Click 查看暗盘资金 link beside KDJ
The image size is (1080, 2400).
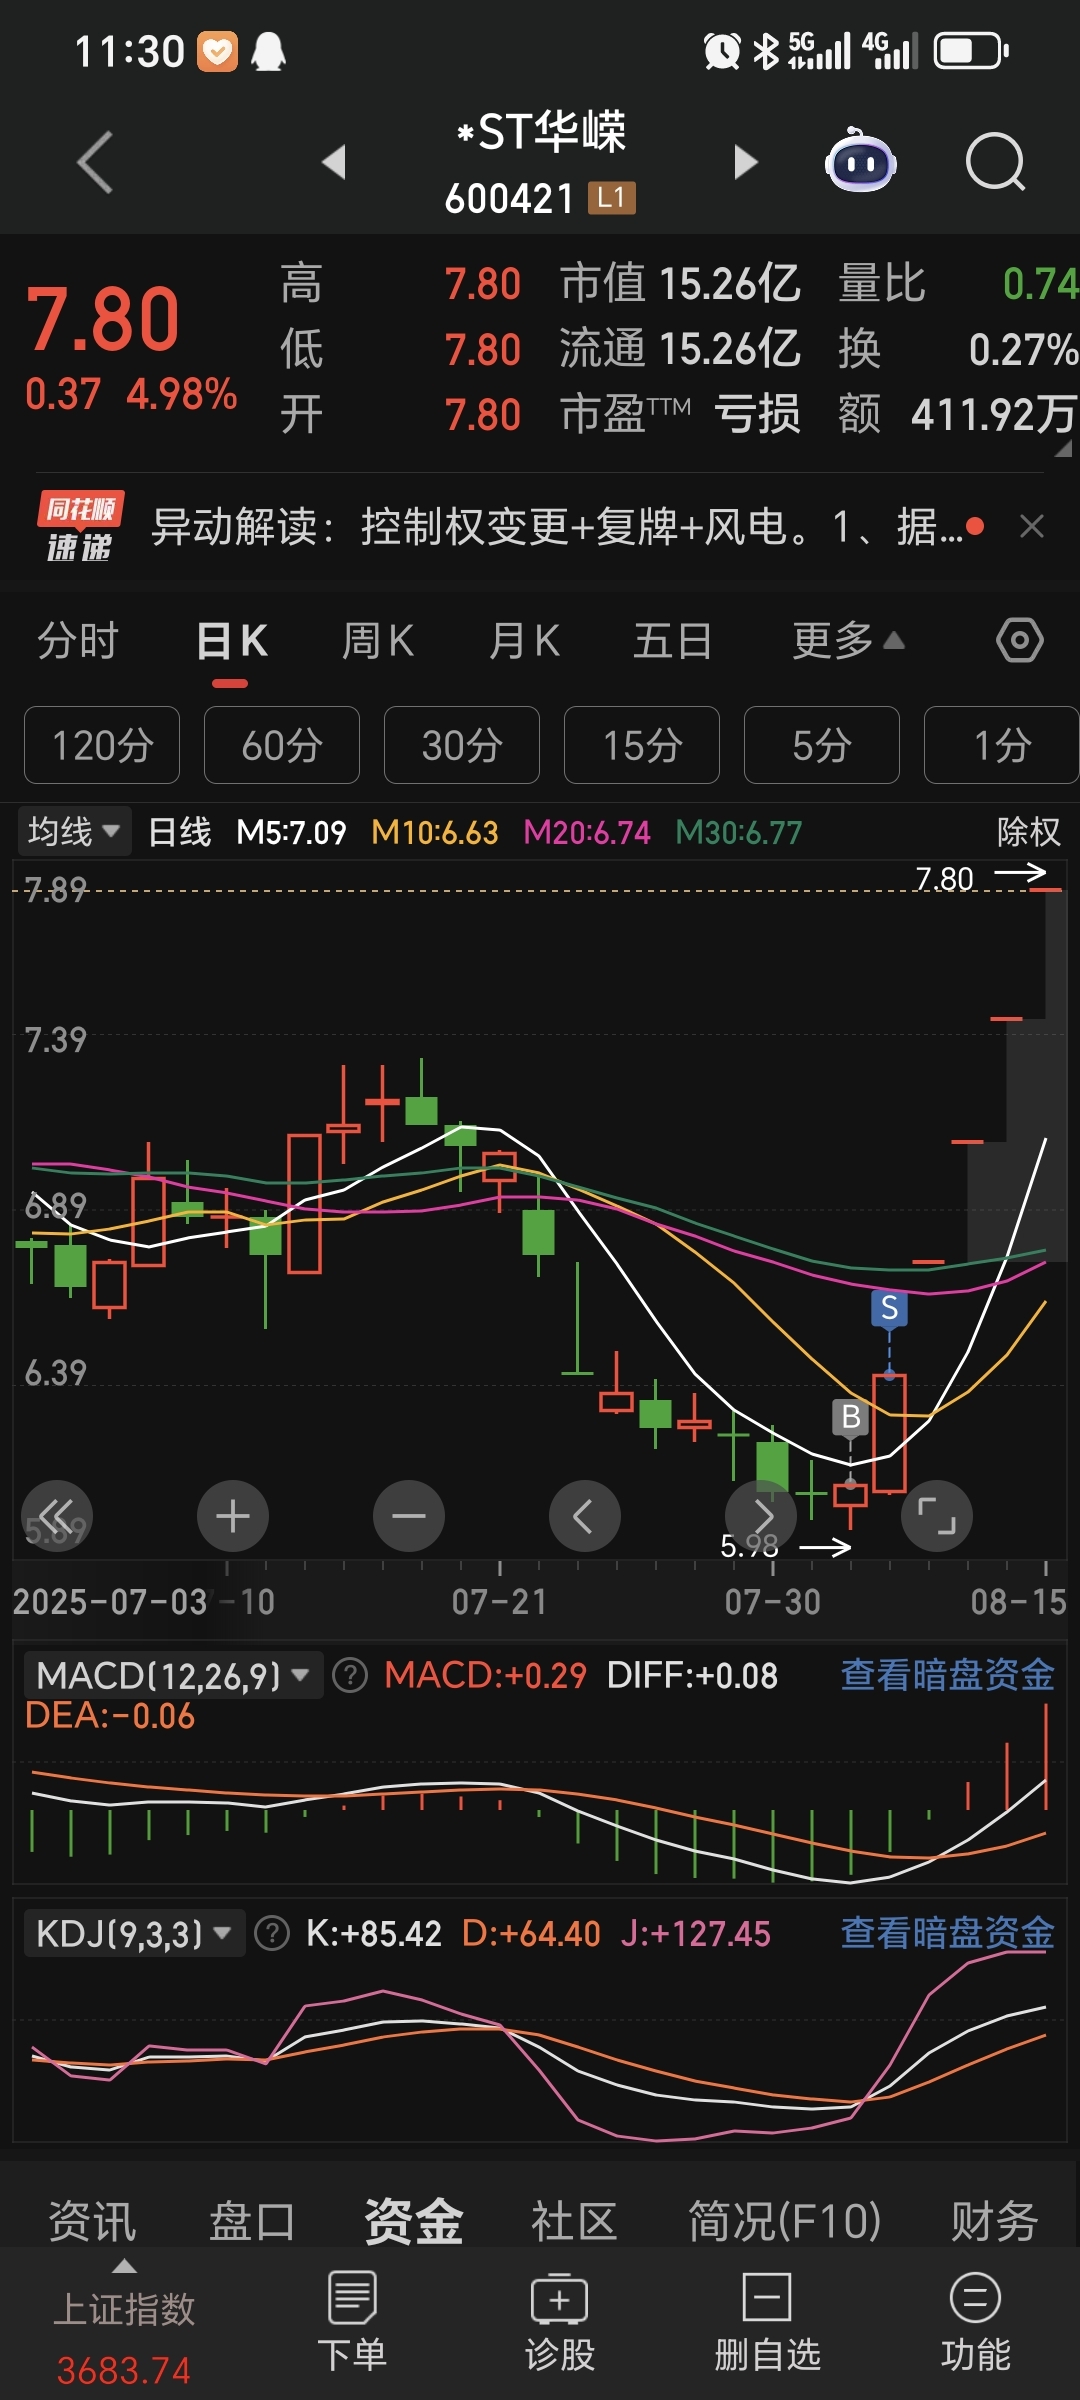(x=947, y=1933)
